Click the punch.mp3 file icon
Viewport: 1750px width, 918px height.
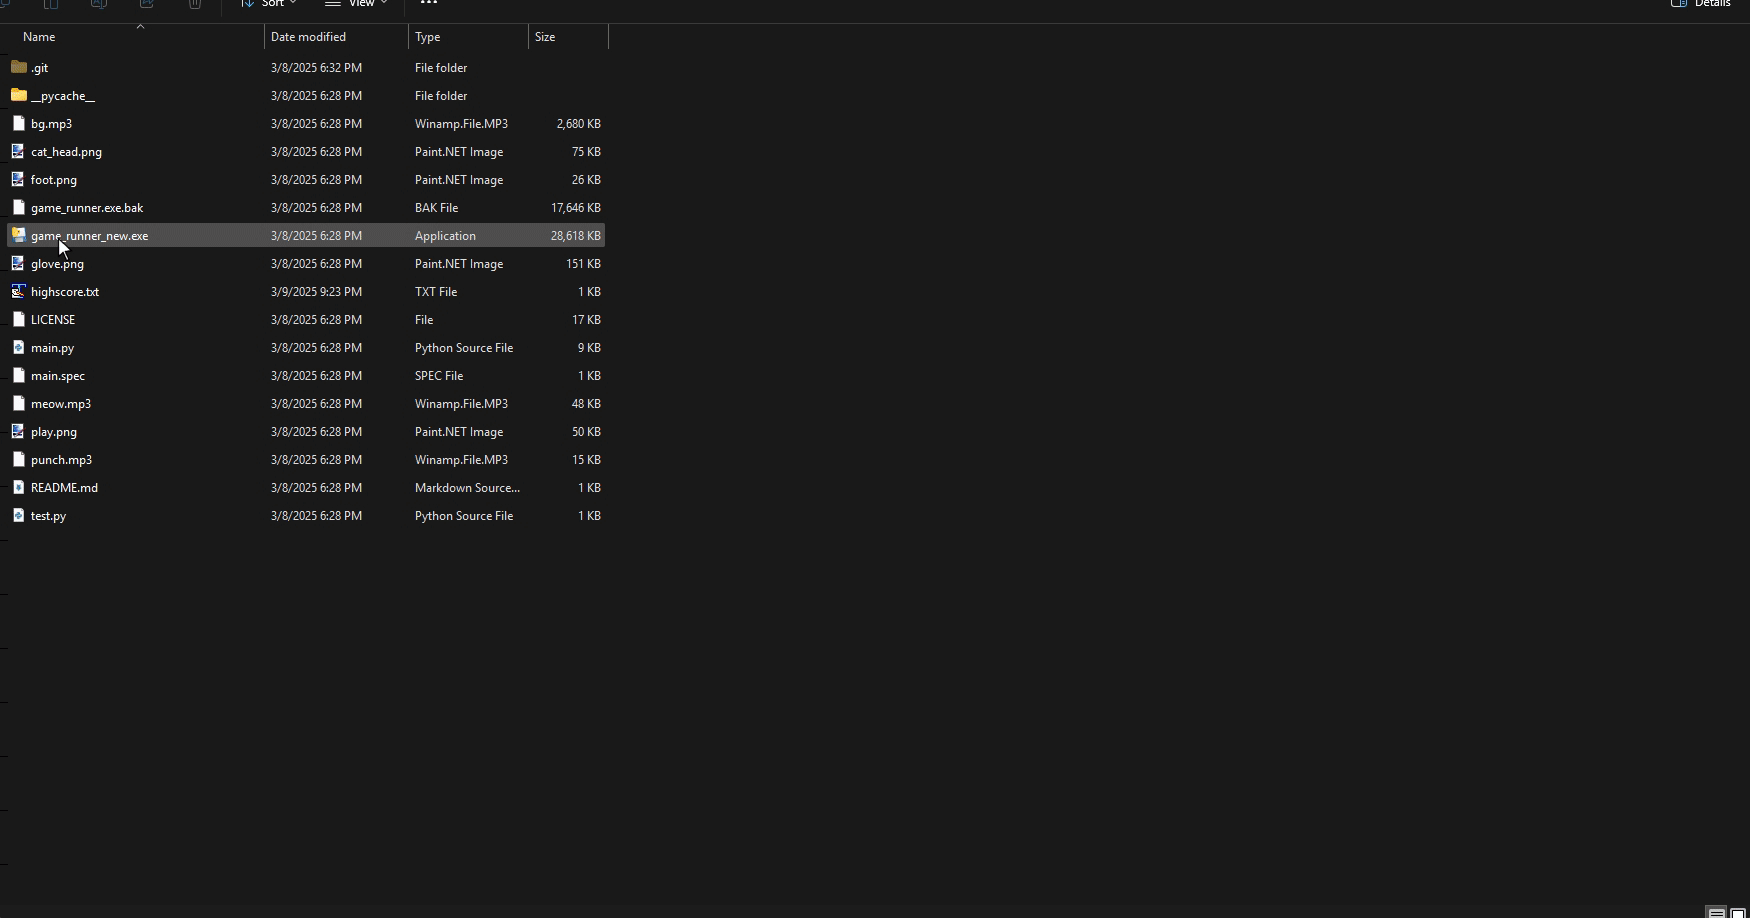pos(19,459)
